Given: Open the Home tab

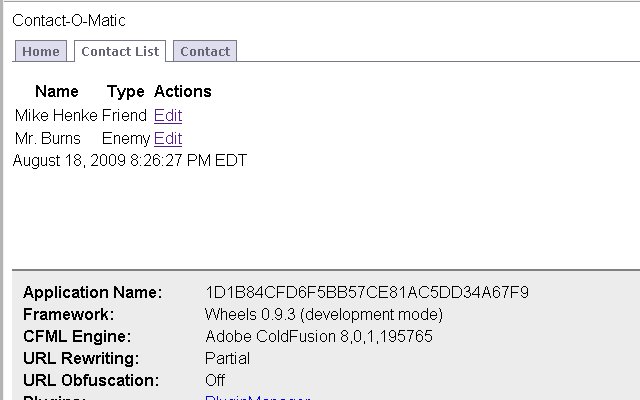Looking at the screenshot, I should [x=41, y=51].
